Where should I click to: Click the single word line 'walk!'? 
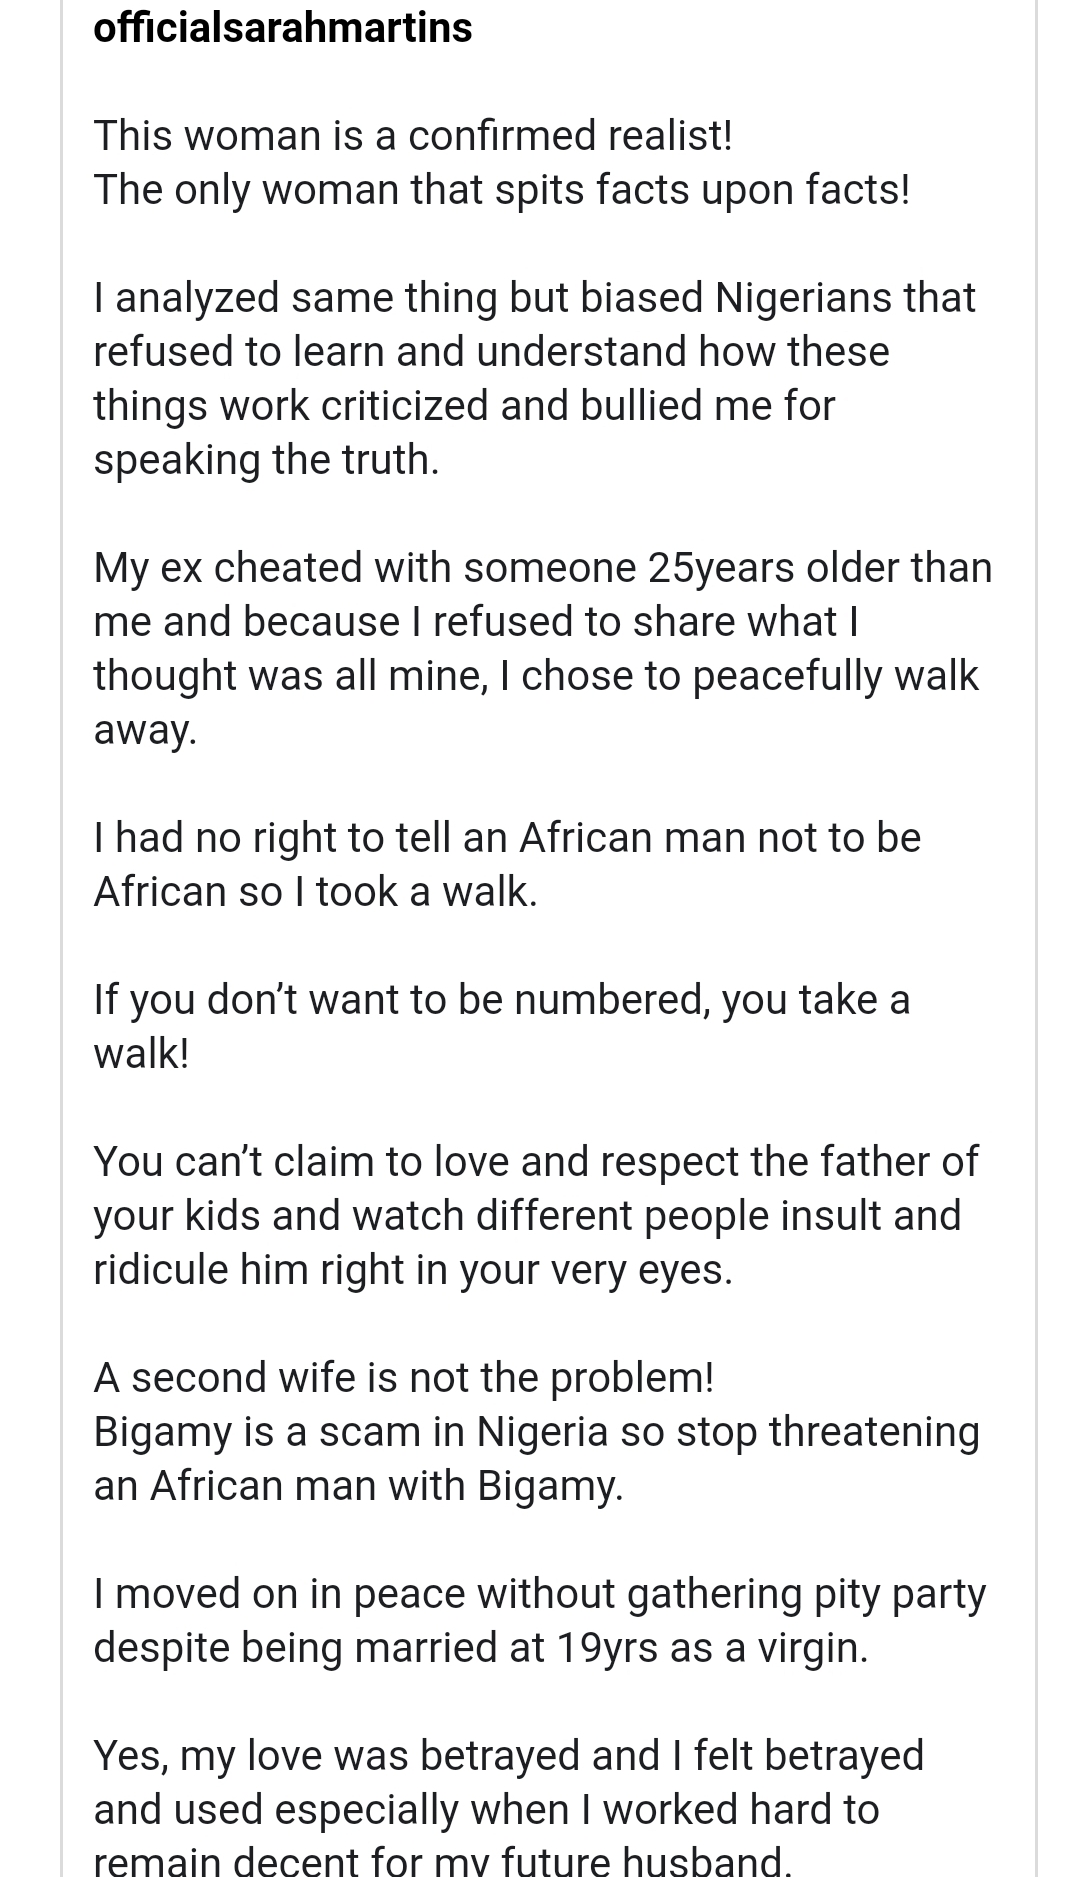pos(141,1053)
